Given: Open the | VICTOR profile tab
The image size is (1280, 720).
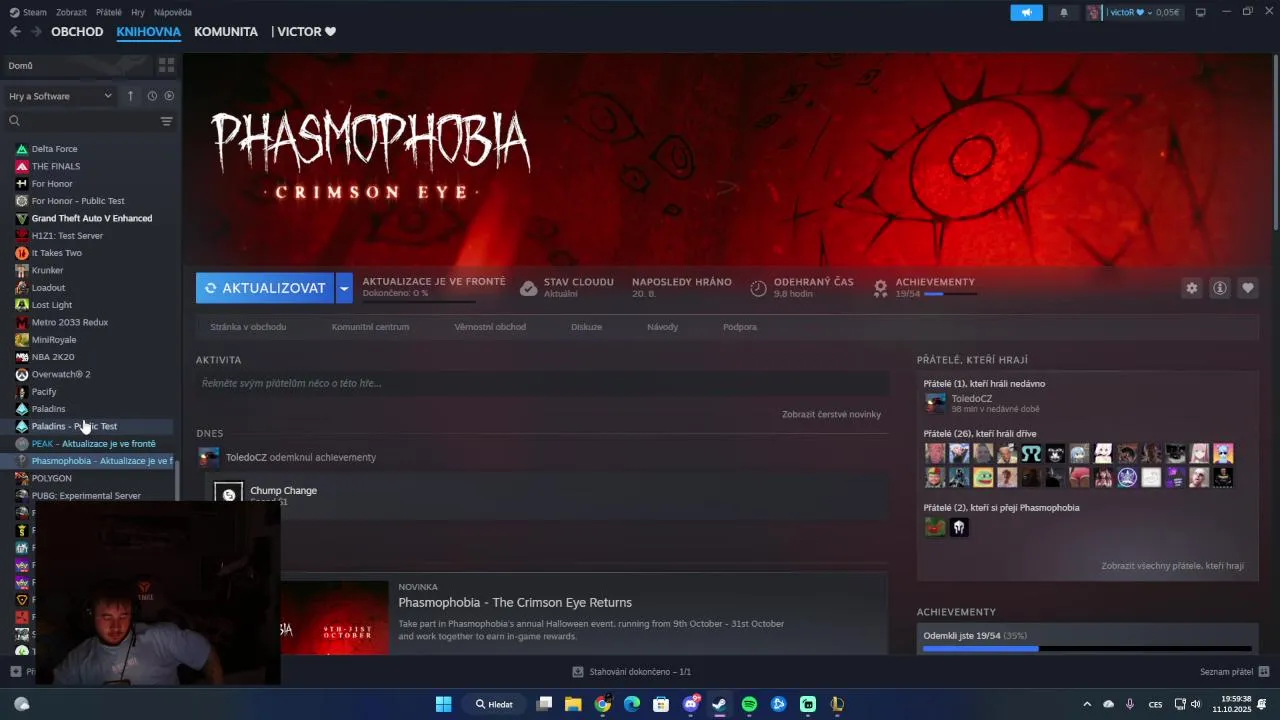Looking at the screenshot, I should pyautogui.click(x=303, y=32).
